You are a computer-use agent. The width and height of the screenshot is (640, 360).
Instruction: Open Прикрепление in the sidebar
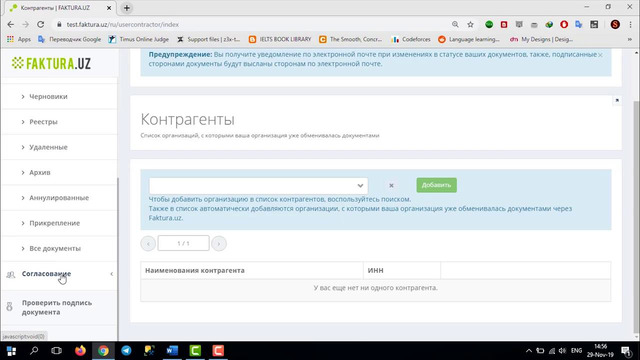point(54,223)
